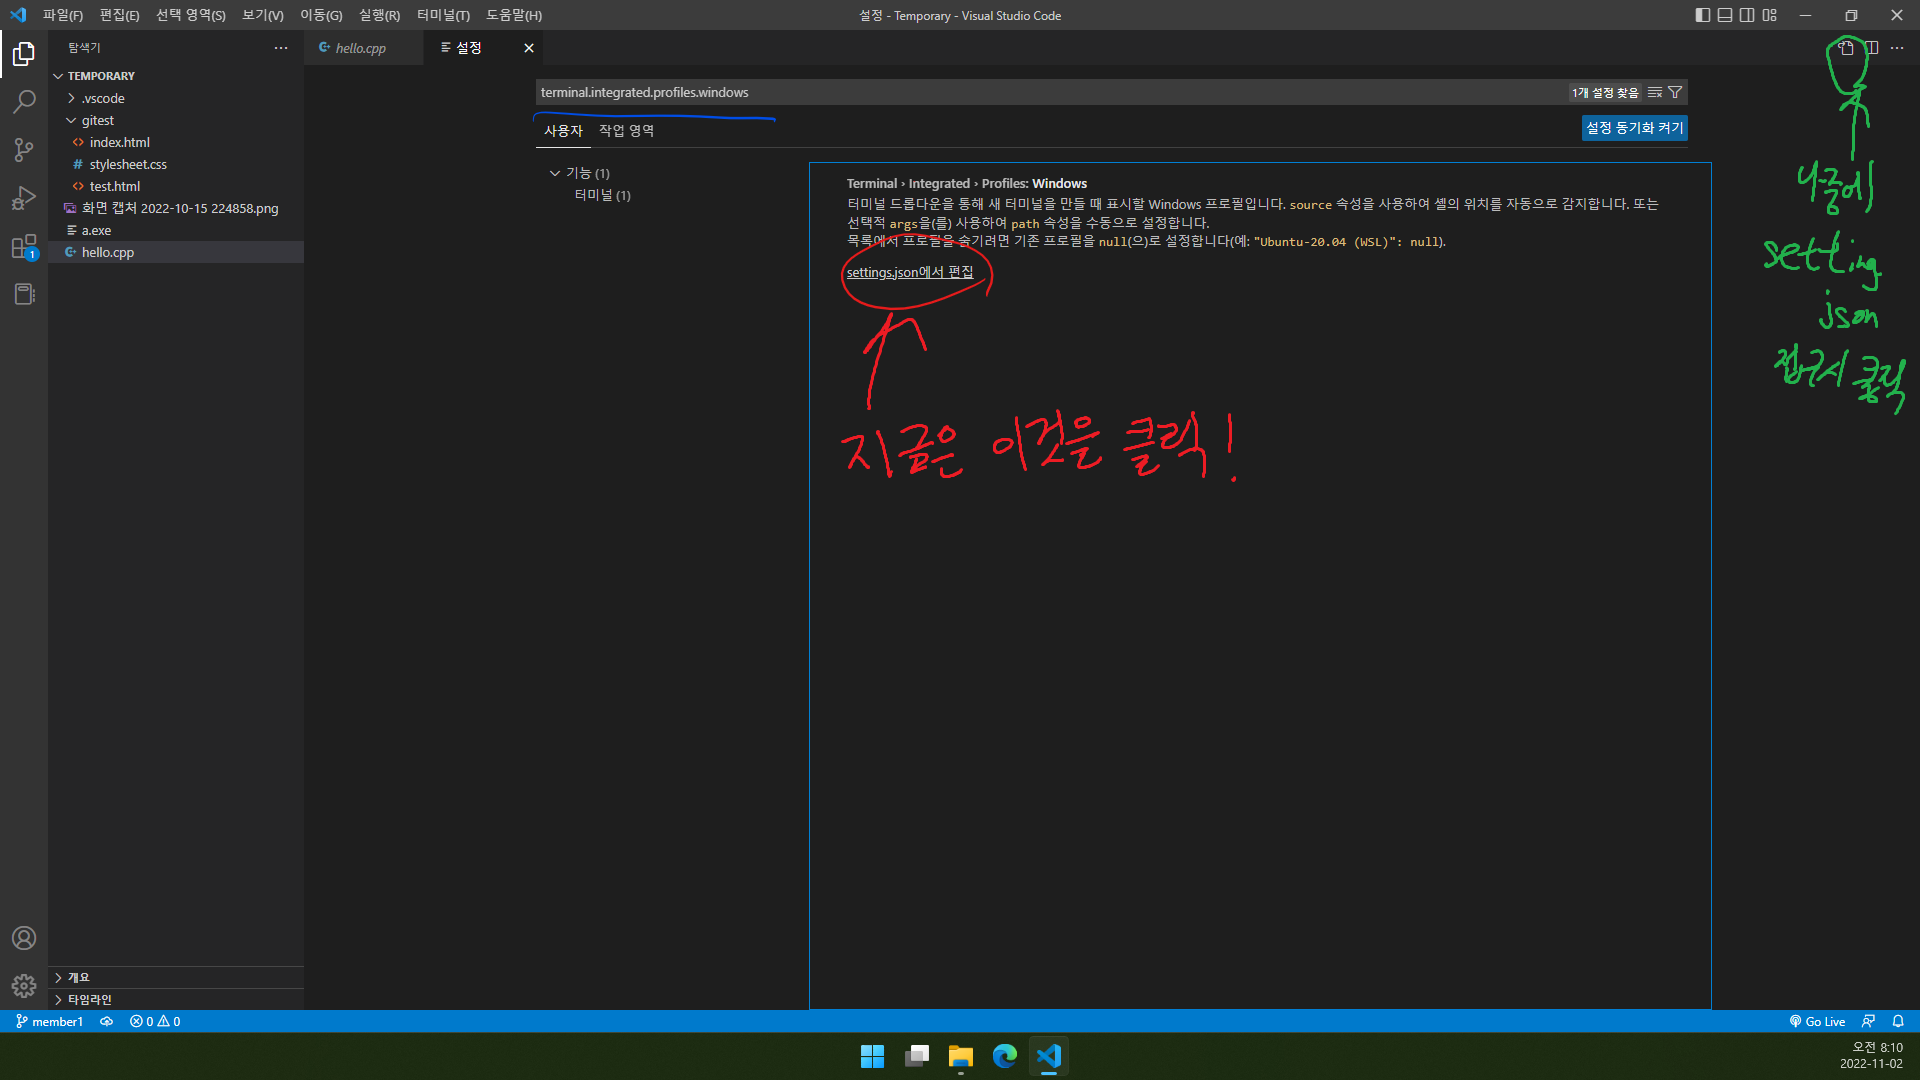
Task: Click the cloud sync changes icon in status bar
Action: (x=106, y=1021)
